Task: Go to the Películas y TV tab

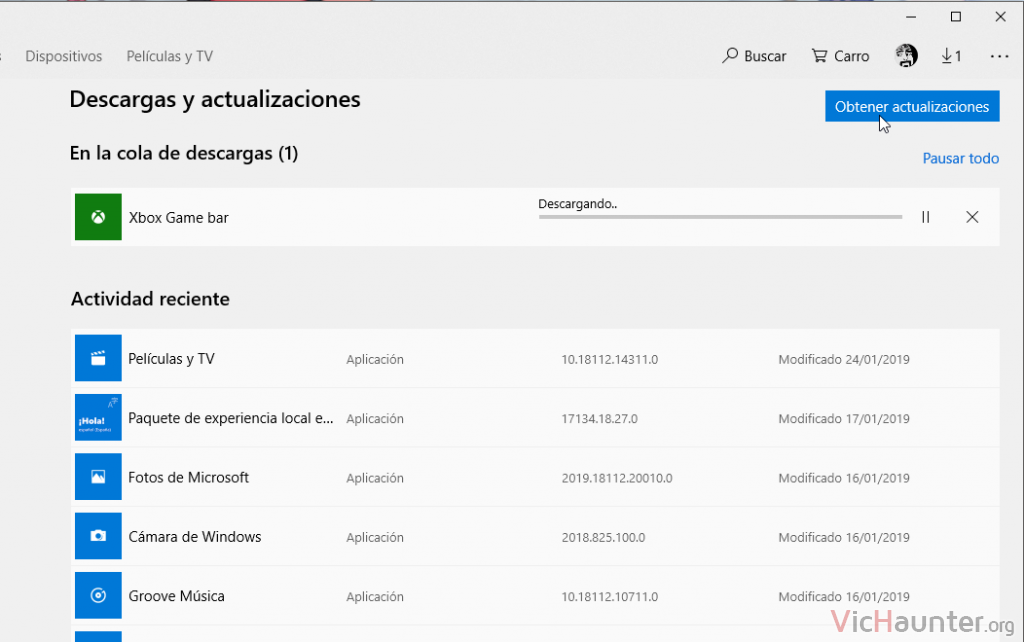Action: click(x=170, y=56)
